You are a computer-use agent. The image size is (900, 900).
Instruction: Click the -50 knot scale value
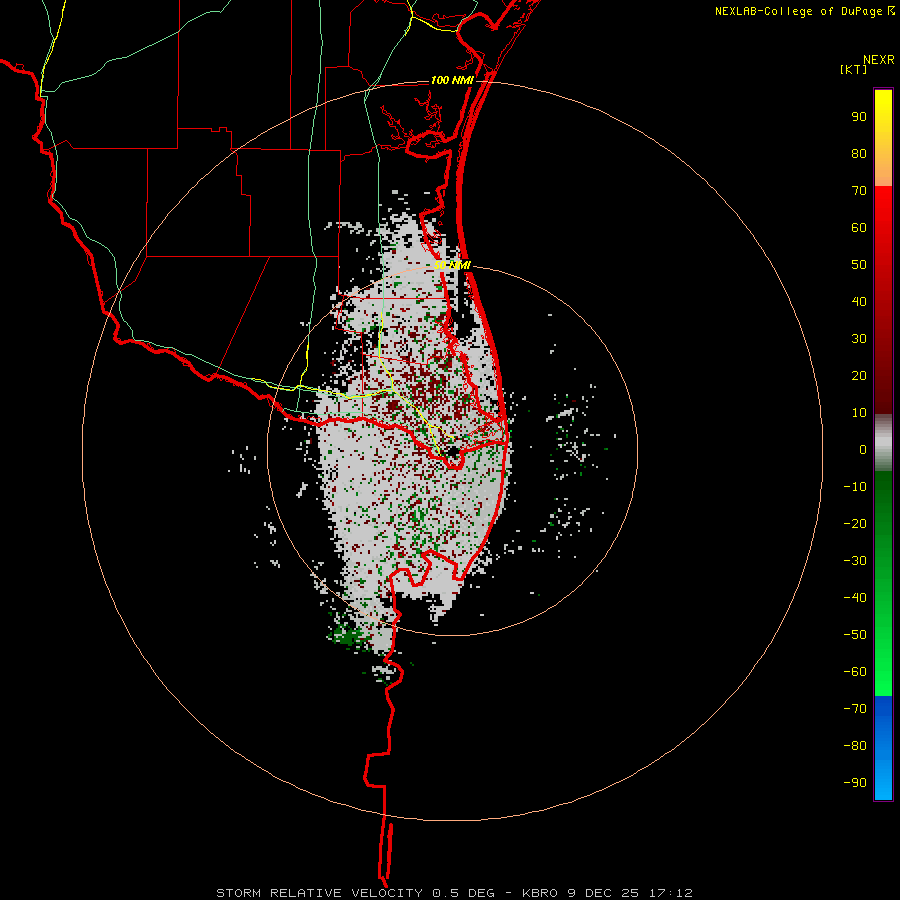point(855,634)
